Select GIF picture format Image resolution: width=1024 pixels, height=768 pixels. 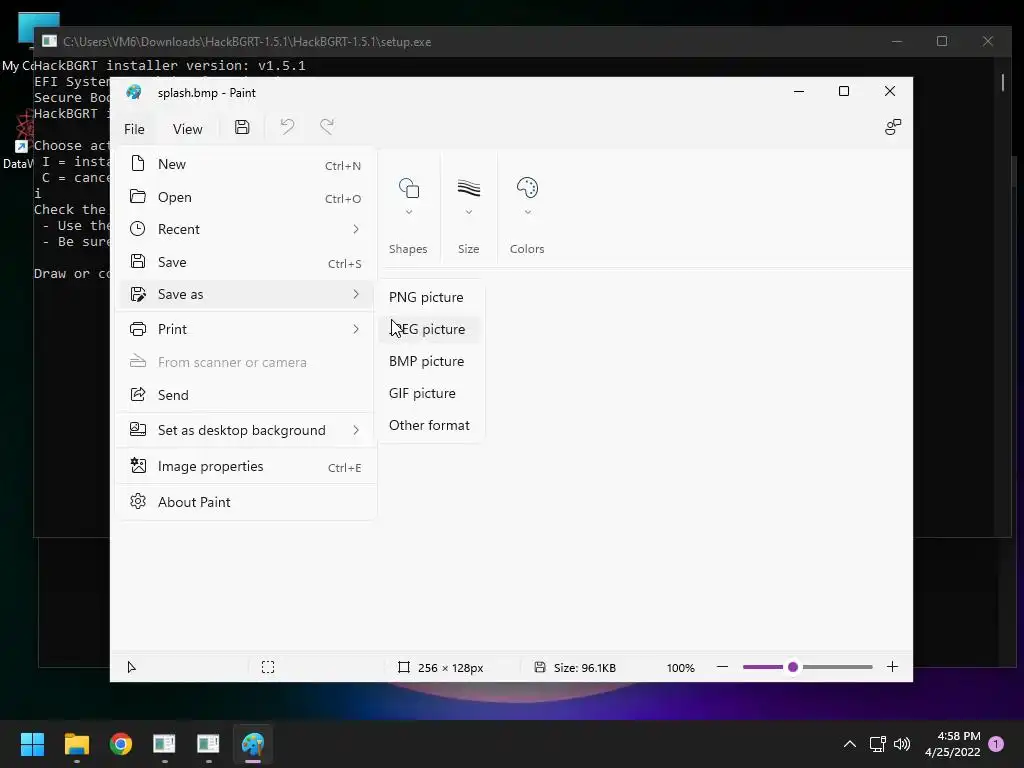tap(431, 393)
